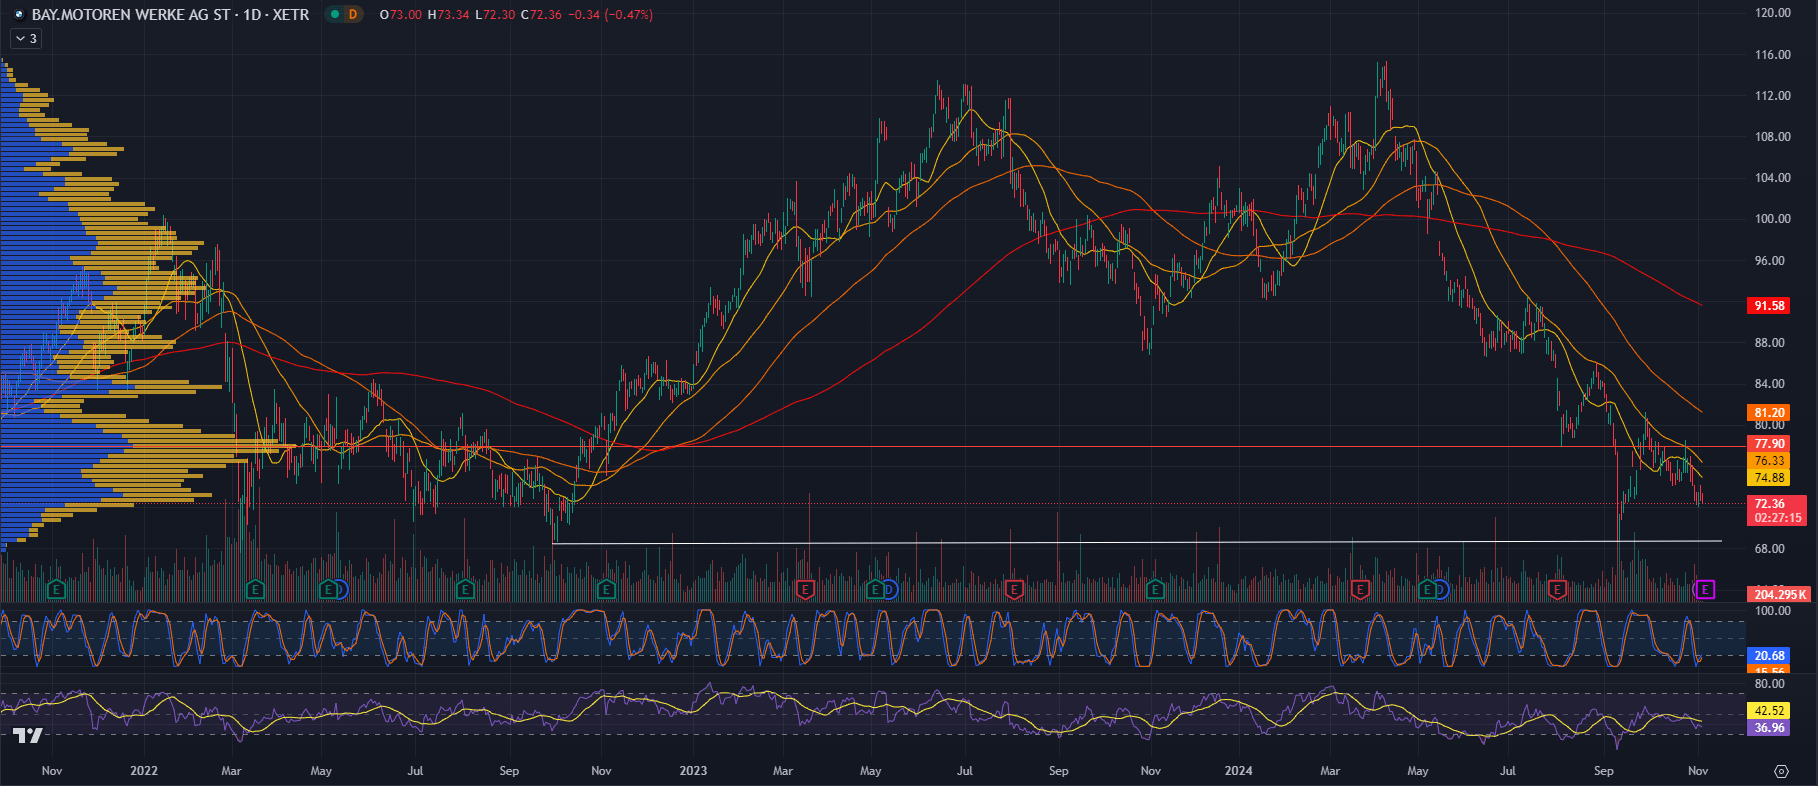Click the TradingView logo in the corner
Image resolution: width=1818 pixels, height=786 pixels.
click(x=28, y=736)
